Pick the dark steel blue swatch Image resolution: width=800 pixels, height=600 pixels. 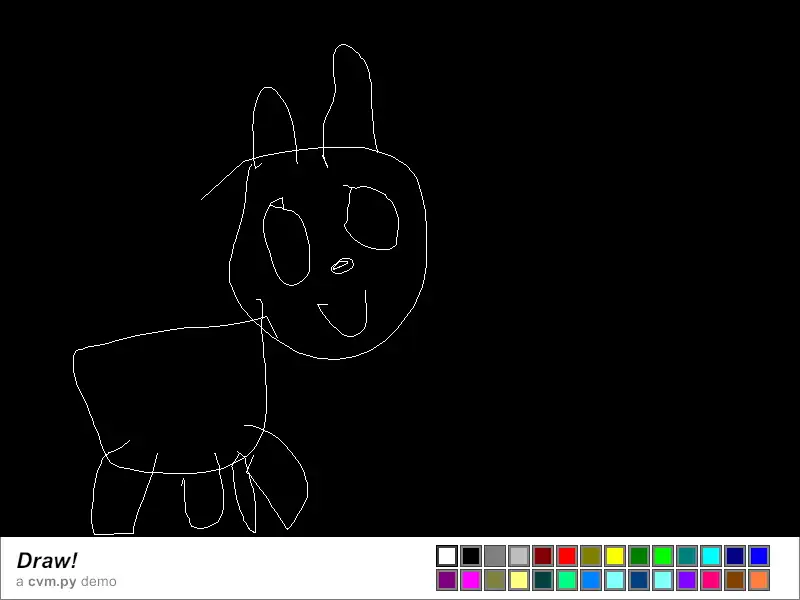pyautogui.click(x=639, y=580)
